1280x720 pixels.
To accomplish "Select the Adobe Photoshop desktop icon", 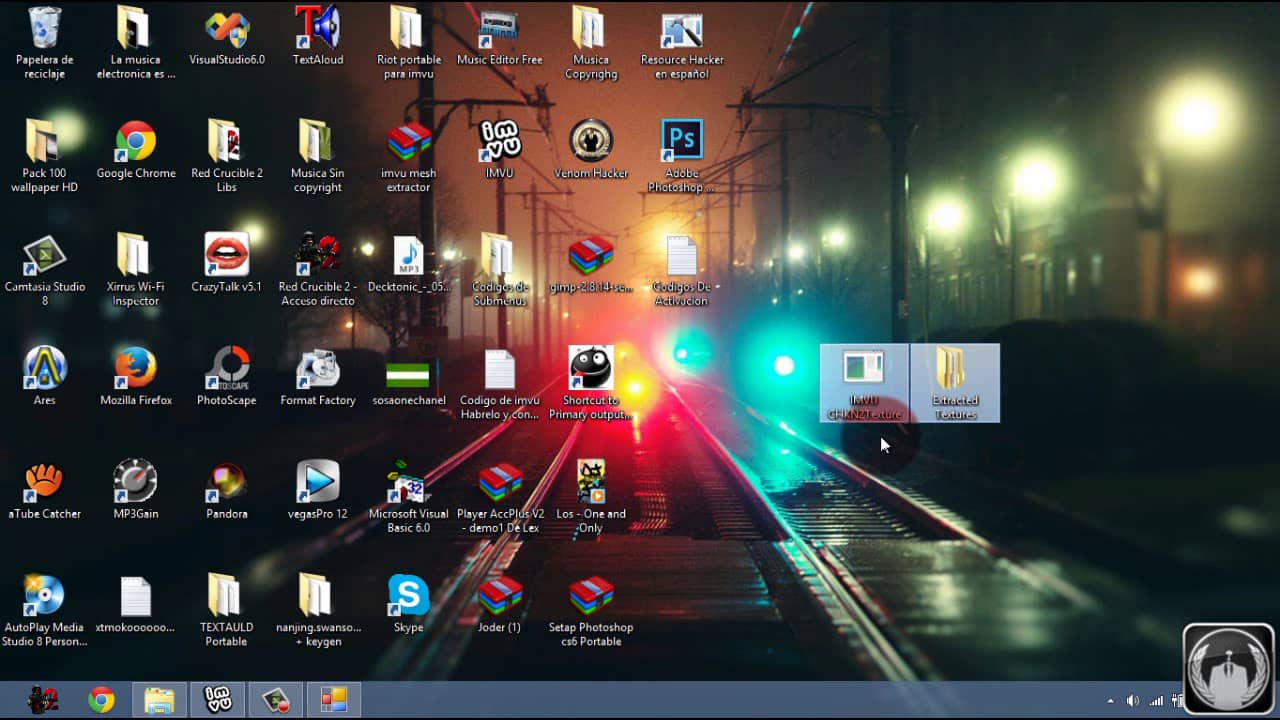I will (x=681, y=141).
